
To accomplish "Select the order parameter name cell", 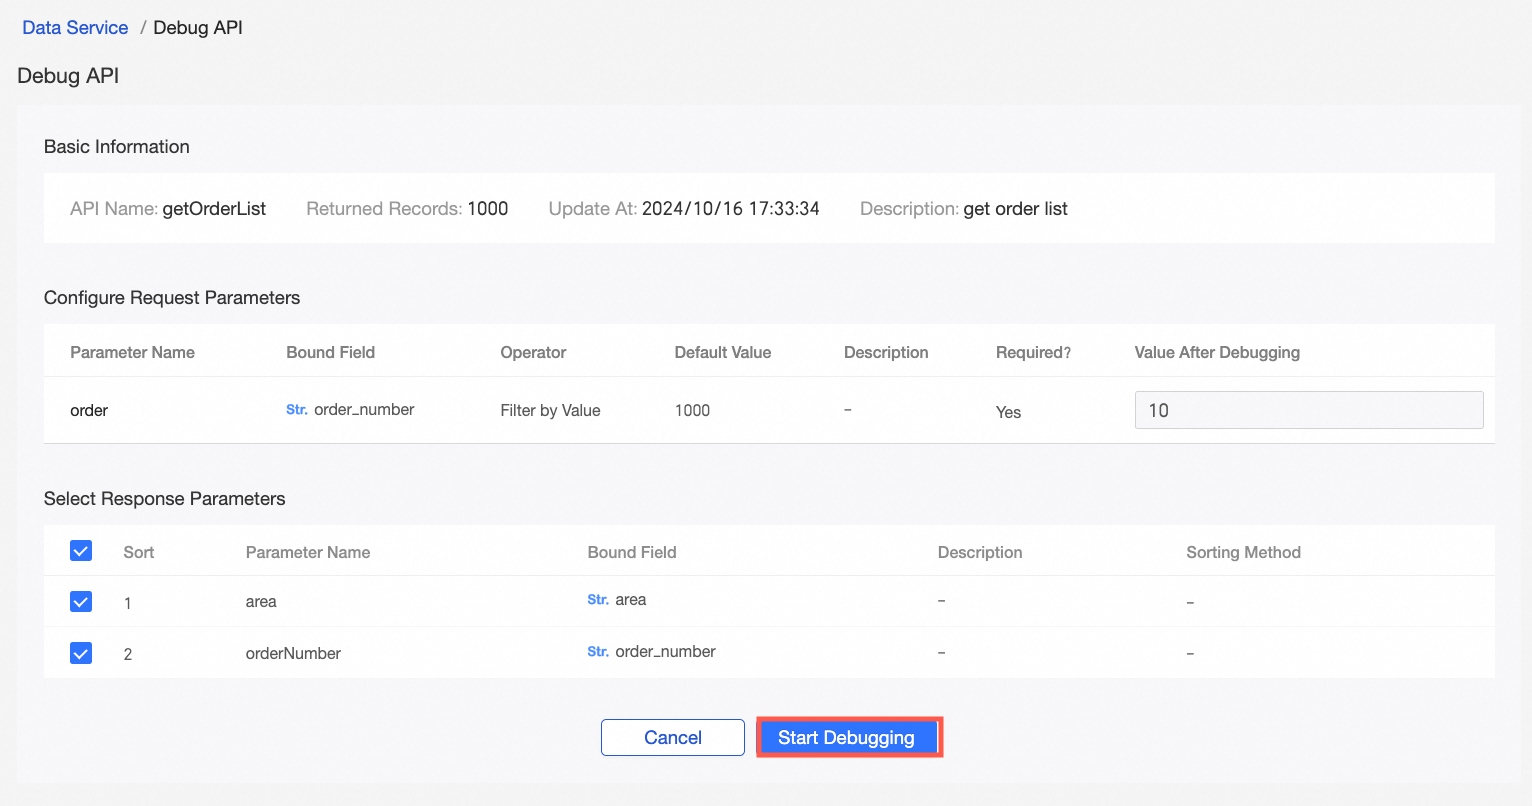I will point(89,410).
